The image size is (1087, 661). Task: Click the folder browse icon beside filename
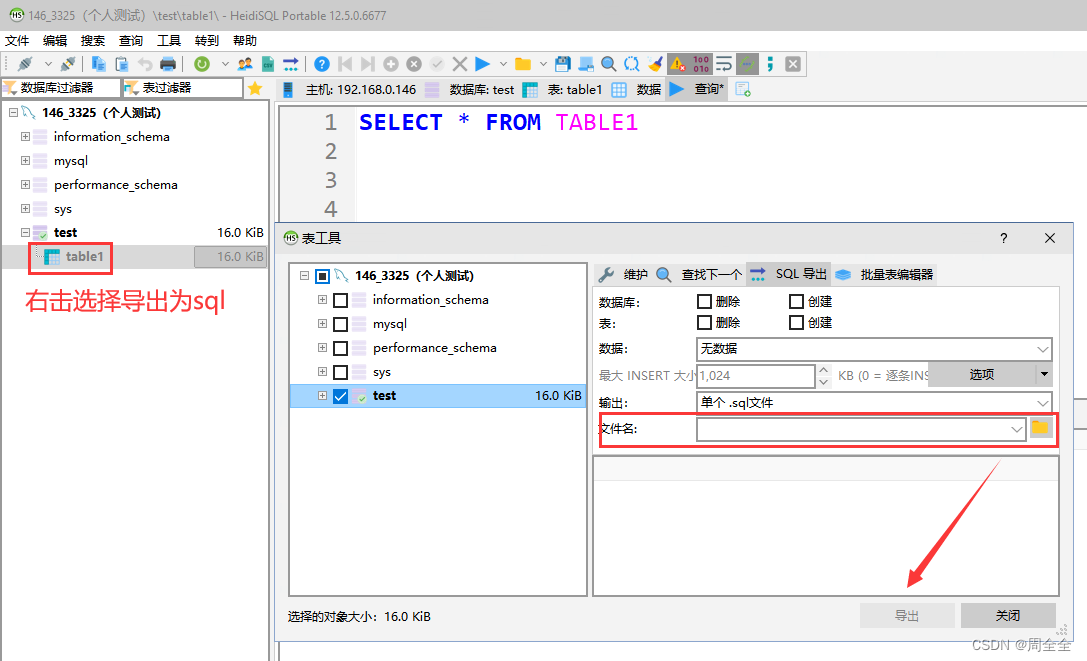coord(1040,428)
